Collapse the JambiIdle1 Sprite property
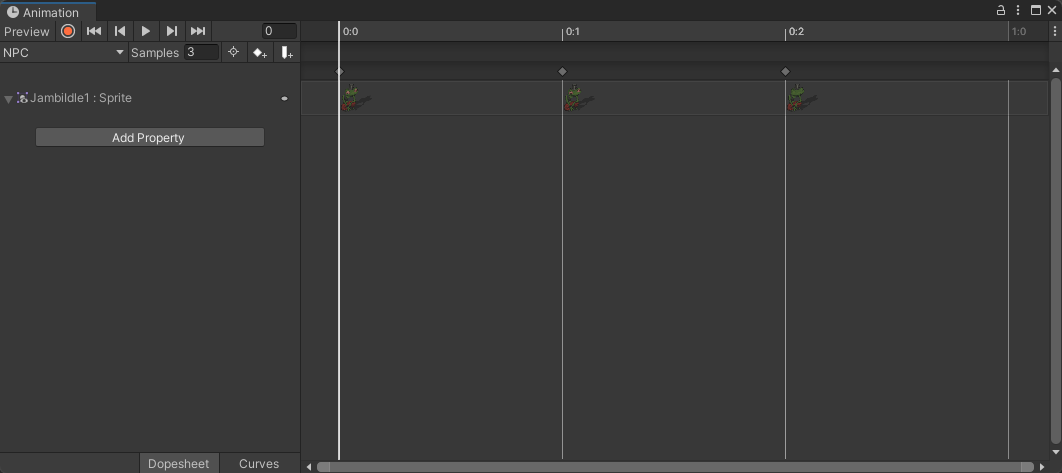The image size is (1062, 473). (x=8, y=99)
